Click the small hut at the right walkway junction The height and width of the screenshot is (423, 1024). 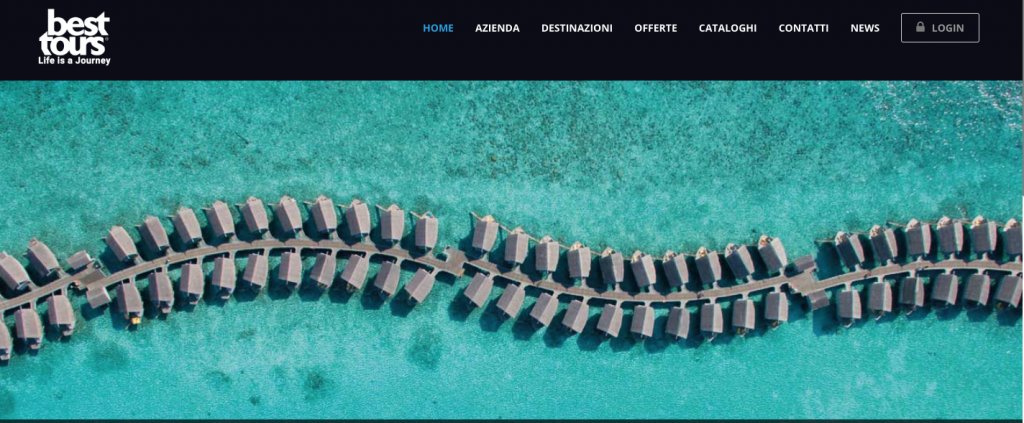(x=805, y=264)
